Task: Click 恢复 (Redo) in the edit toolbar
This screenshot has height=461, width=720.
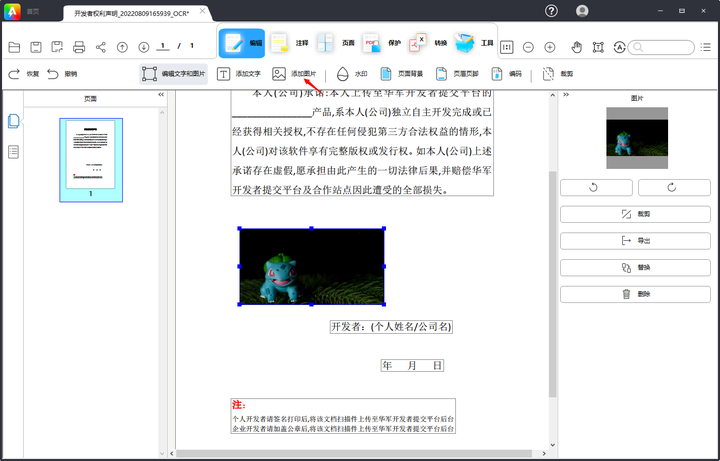Action: pos(23,74)
